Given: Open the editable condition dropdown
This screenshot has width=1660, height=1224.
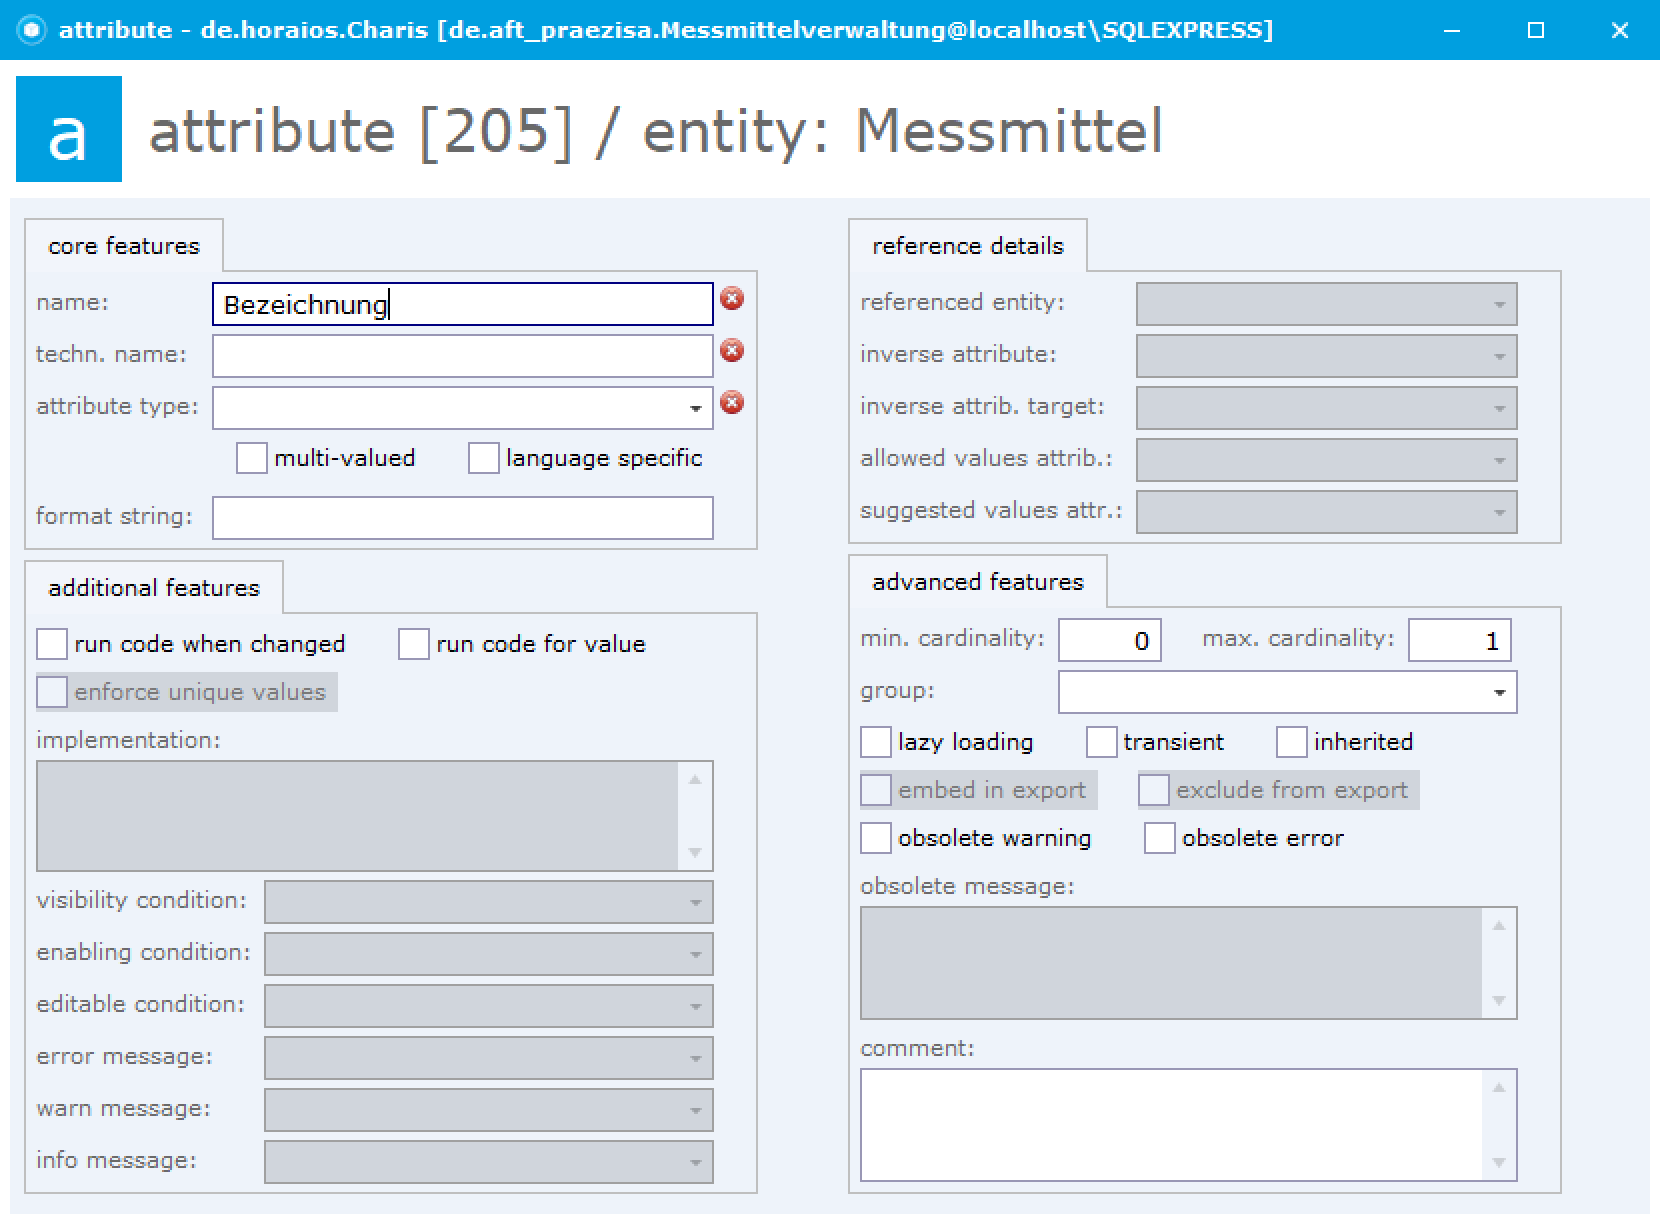Looking at the screenshot, I should (x=488, y=1006).
